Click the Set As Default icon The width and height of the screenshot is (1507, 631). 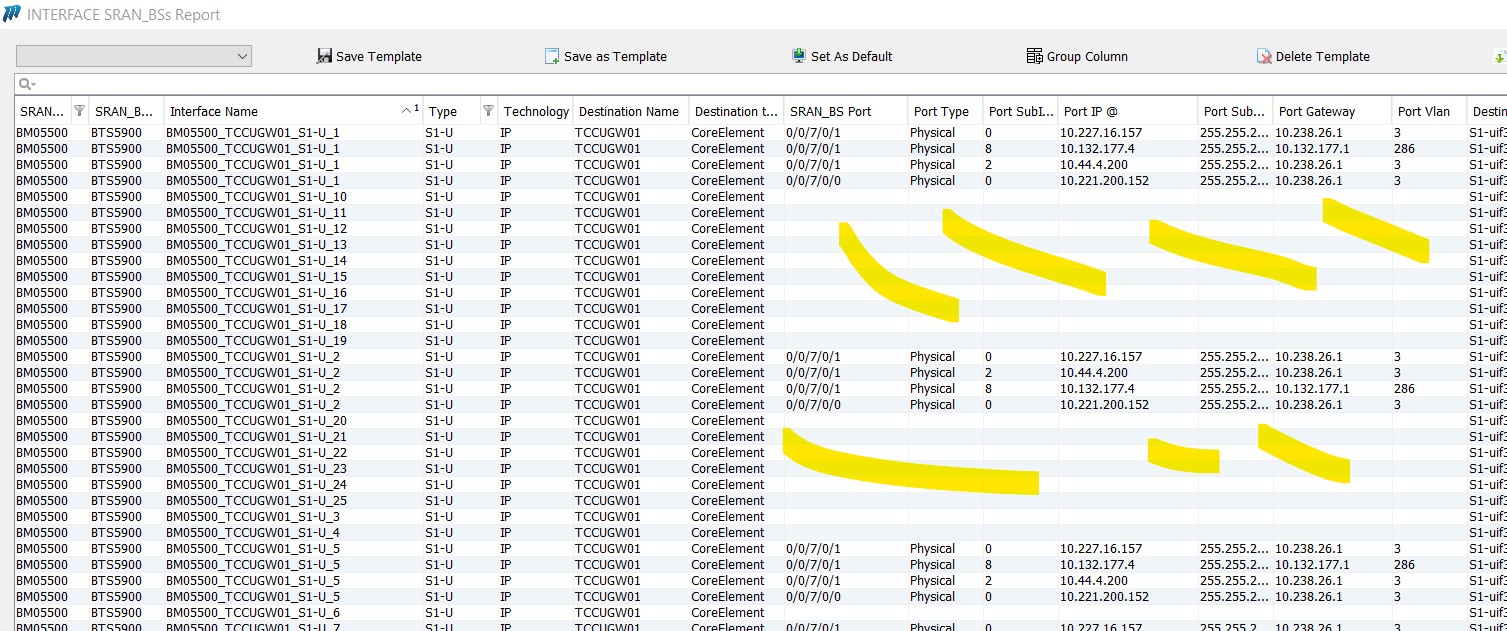coord(799,57)
